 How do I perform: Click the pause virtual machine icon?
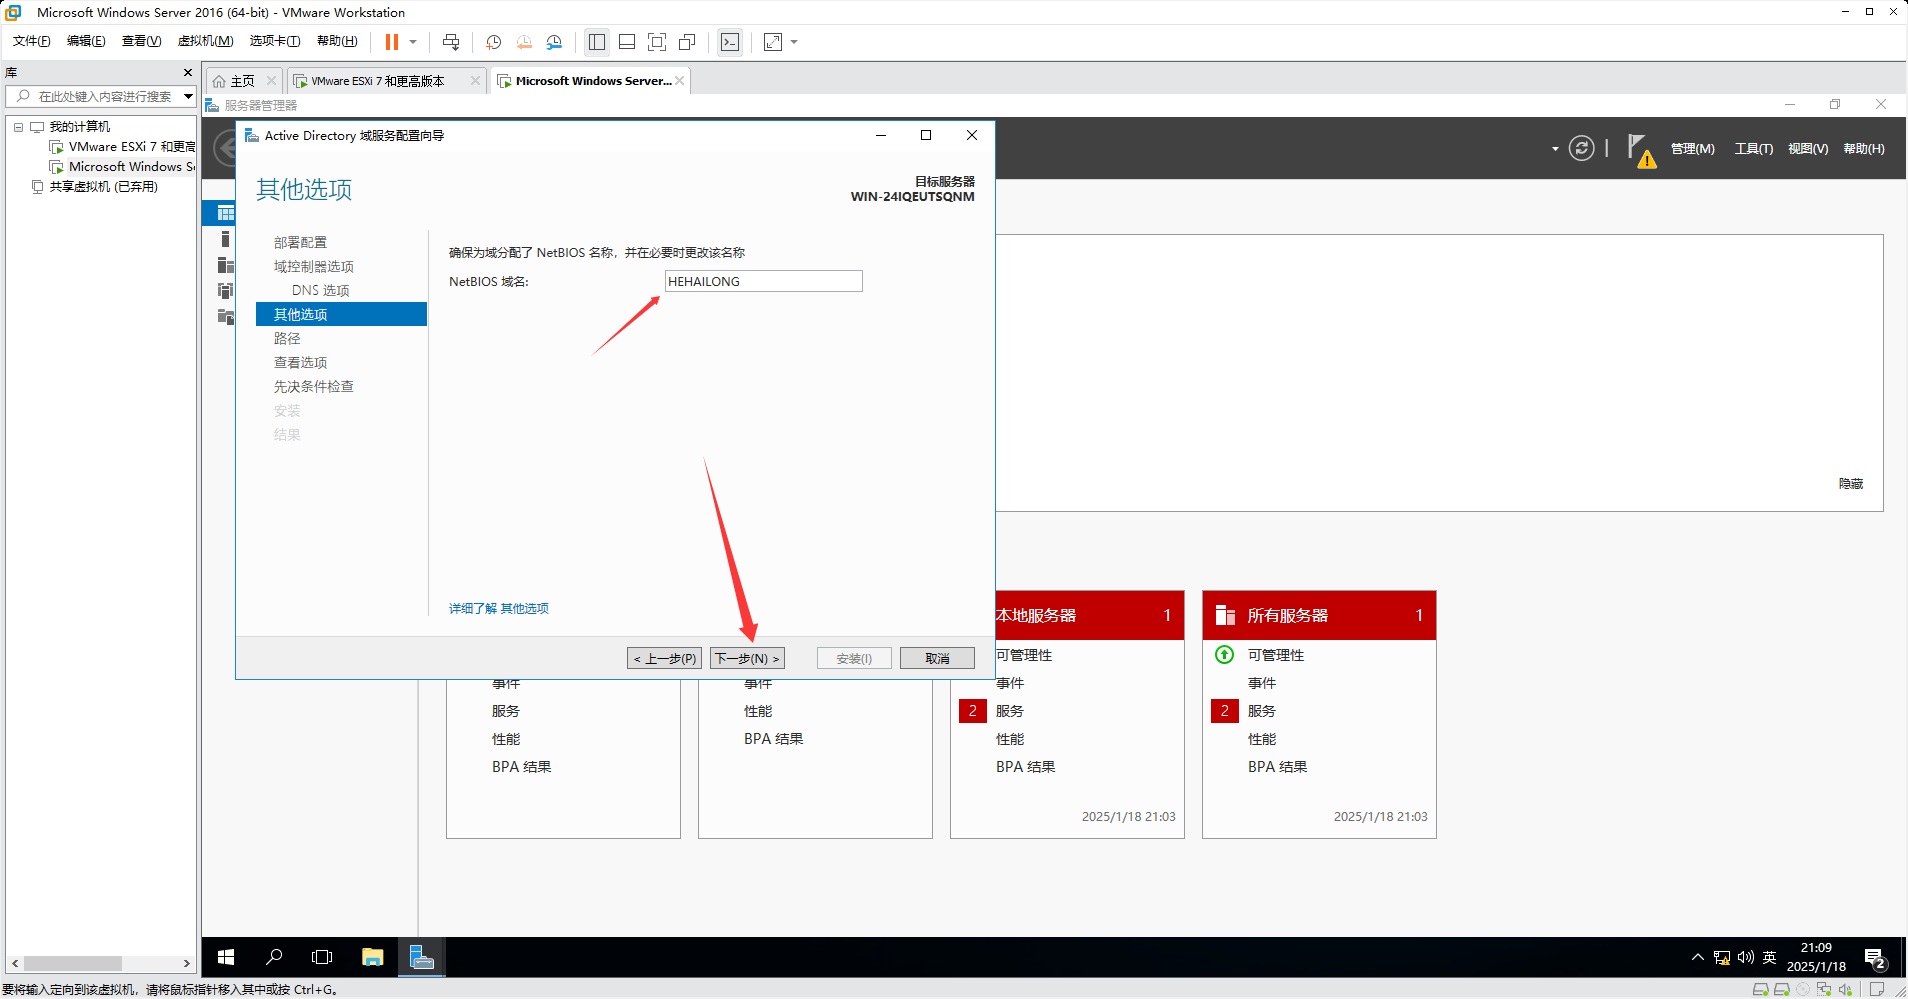tap(391, 42)
